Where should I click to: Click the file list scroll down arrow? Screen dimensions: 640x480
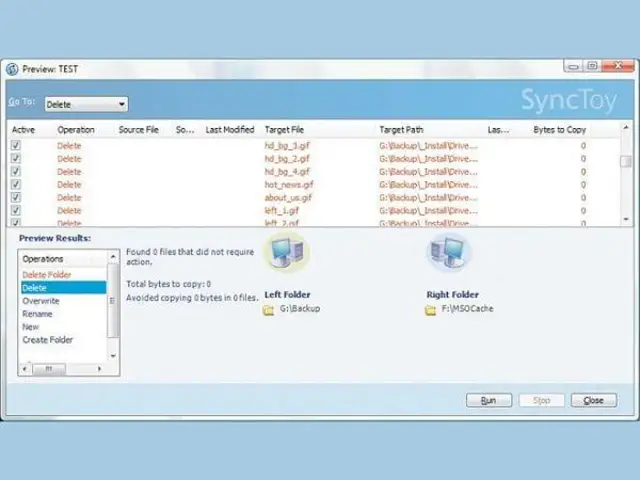(626, 219)
